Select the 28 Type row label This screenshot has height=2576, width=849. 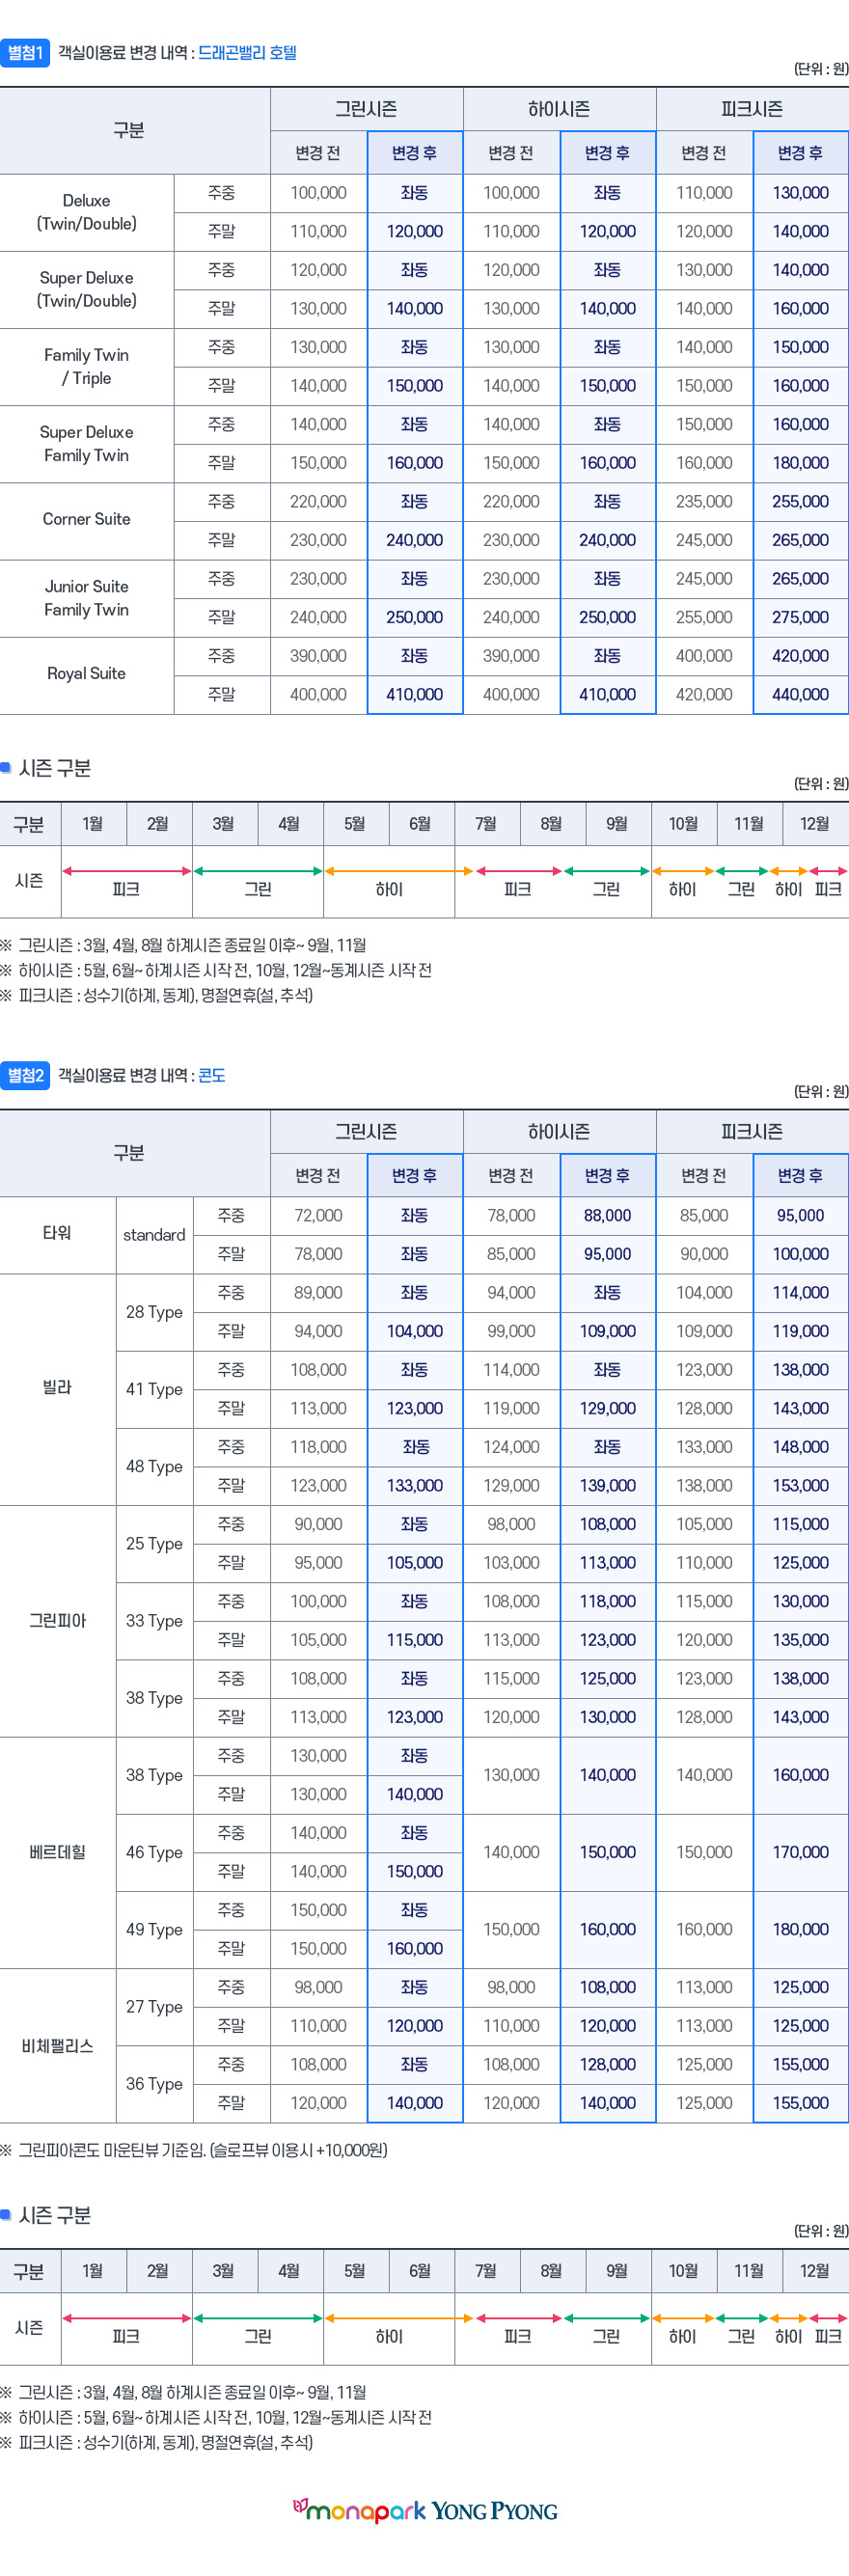click(154, 1312)
